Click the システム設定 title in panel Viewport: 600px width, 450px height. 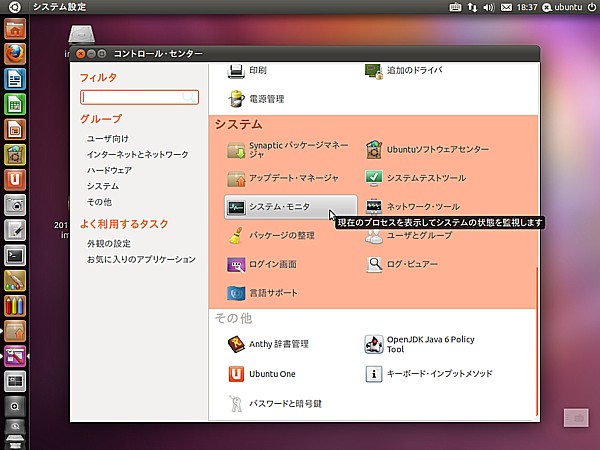click(x=60, y=7)
